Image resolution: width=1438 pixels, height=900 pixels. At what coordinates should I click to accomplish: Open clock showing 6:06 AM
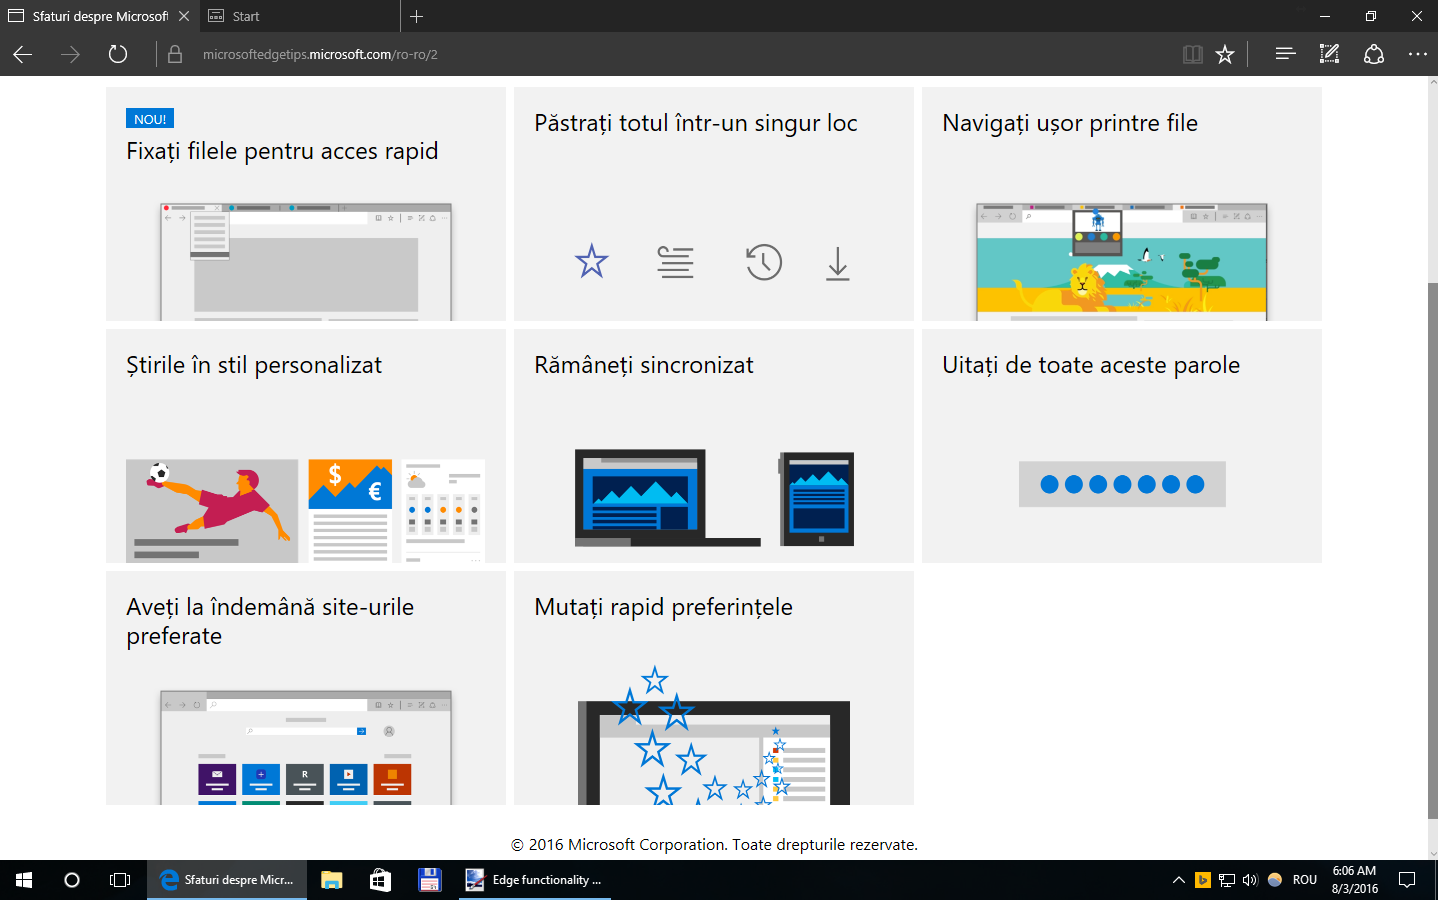coord(1354,880)
